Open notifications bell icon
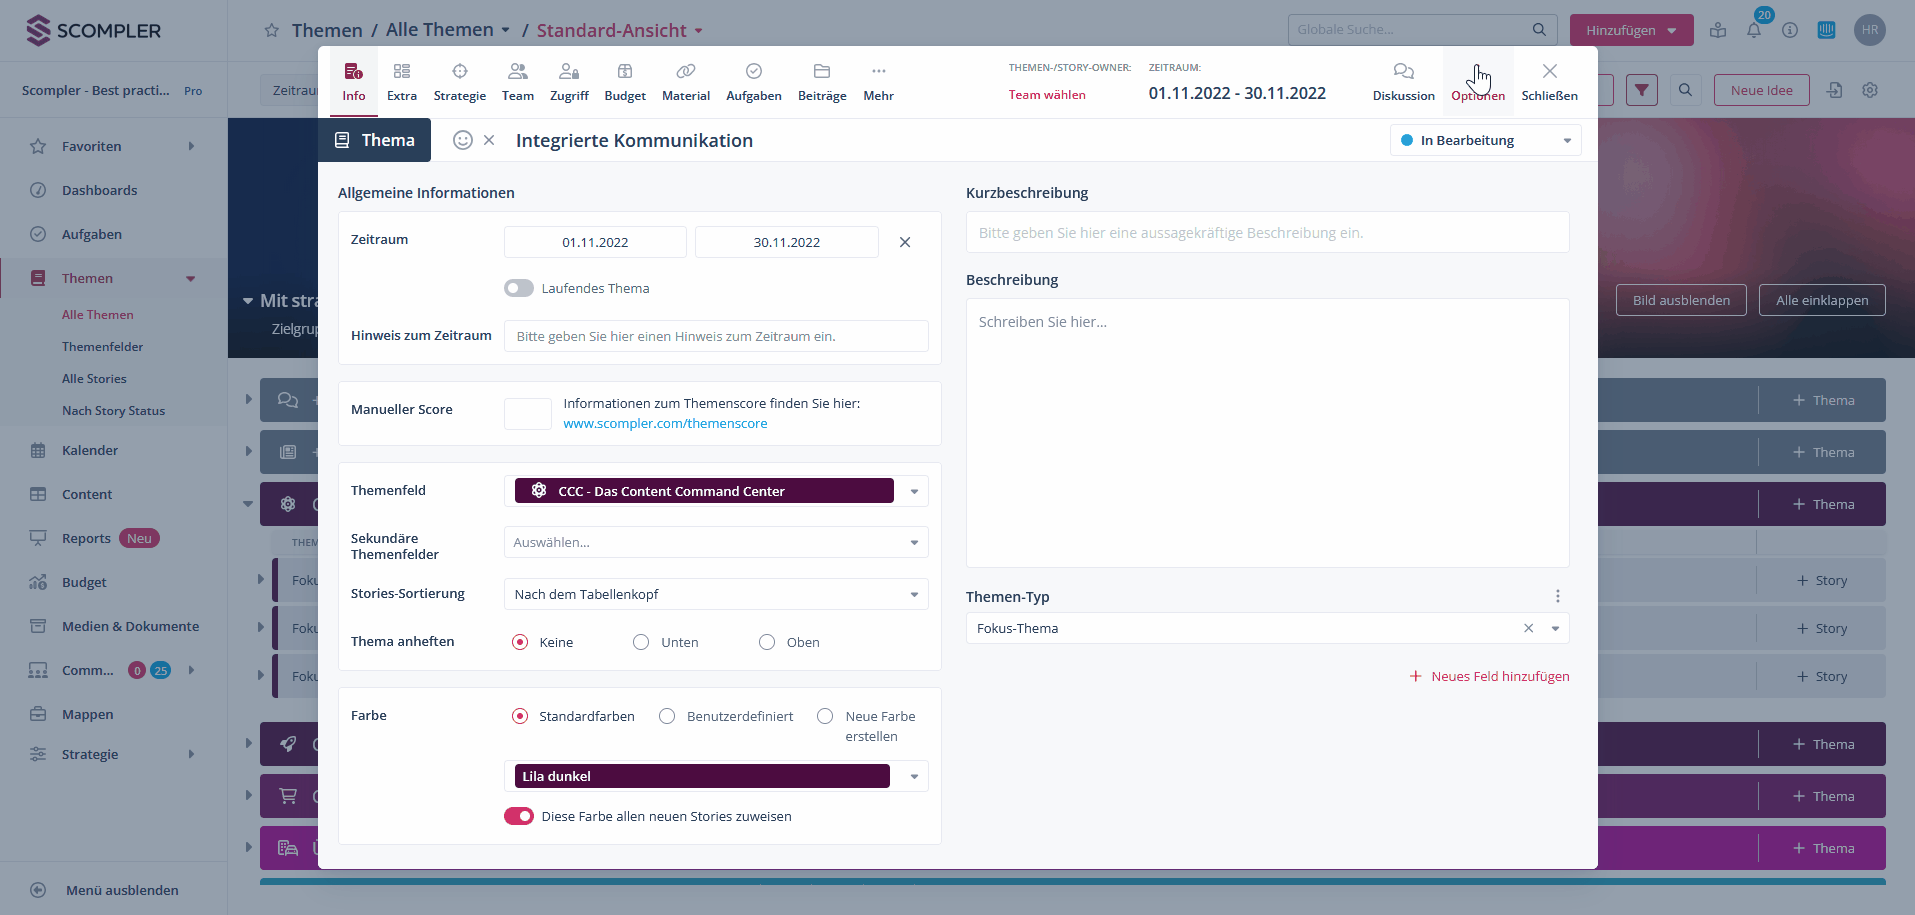The image size is (1915, 915). point(1754,31)
